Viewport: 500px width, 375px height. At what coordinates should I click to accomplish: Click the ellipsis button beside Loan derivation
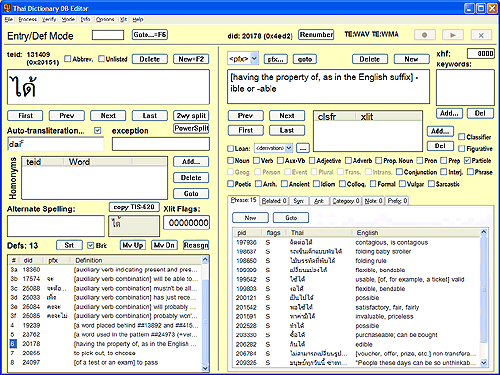(303, 148)
